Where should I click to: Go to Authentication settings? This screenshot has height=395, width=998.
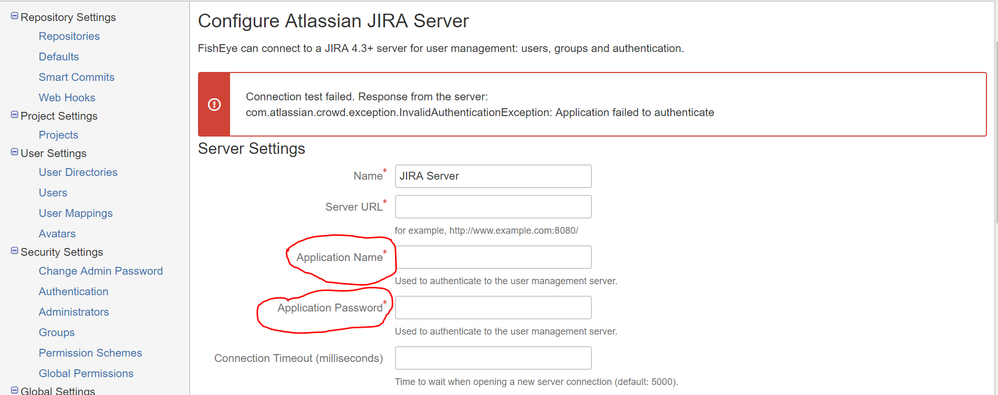[74, 291]
